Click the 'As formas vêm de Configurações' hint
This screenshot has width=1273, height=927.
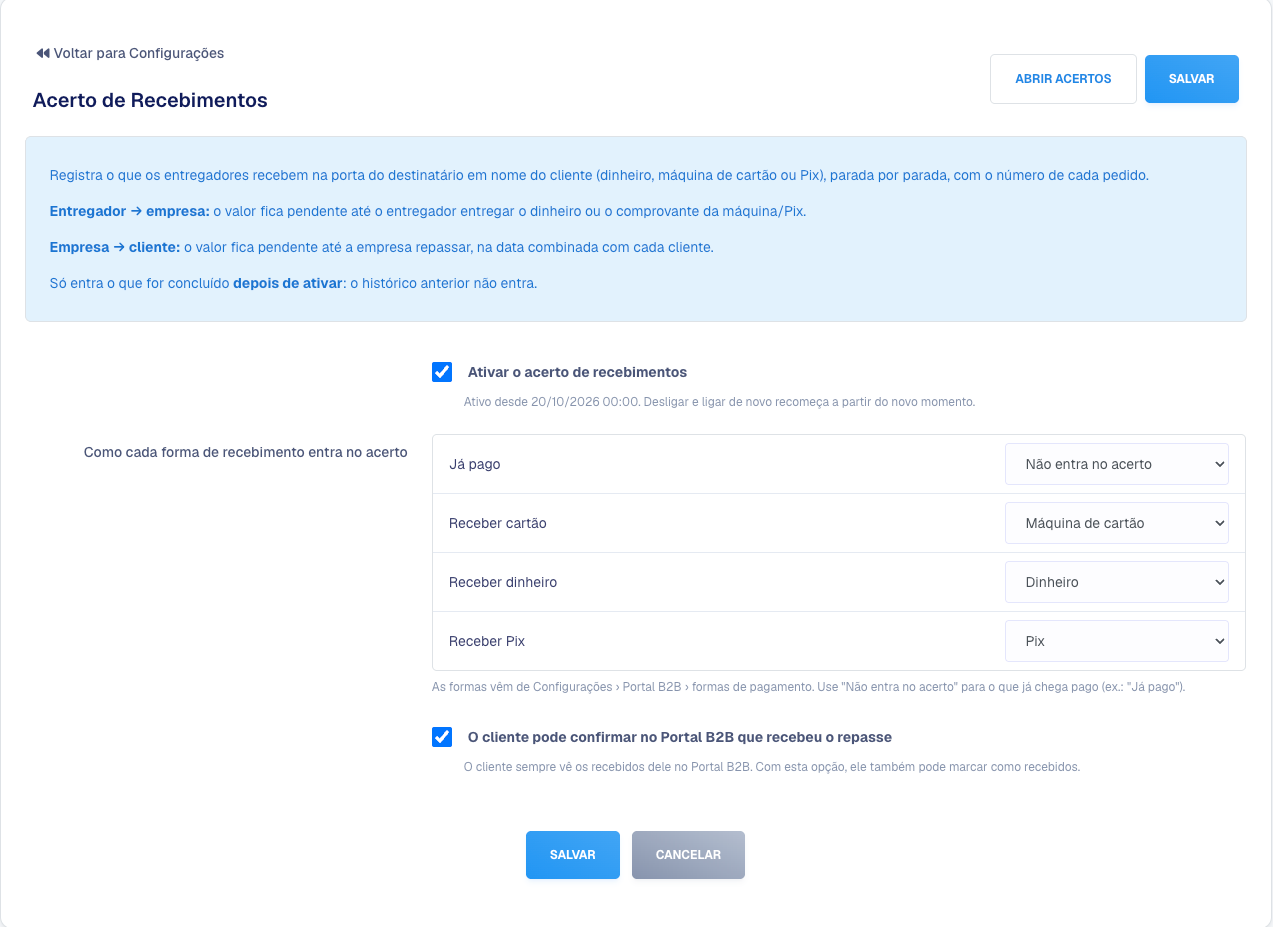808,687
